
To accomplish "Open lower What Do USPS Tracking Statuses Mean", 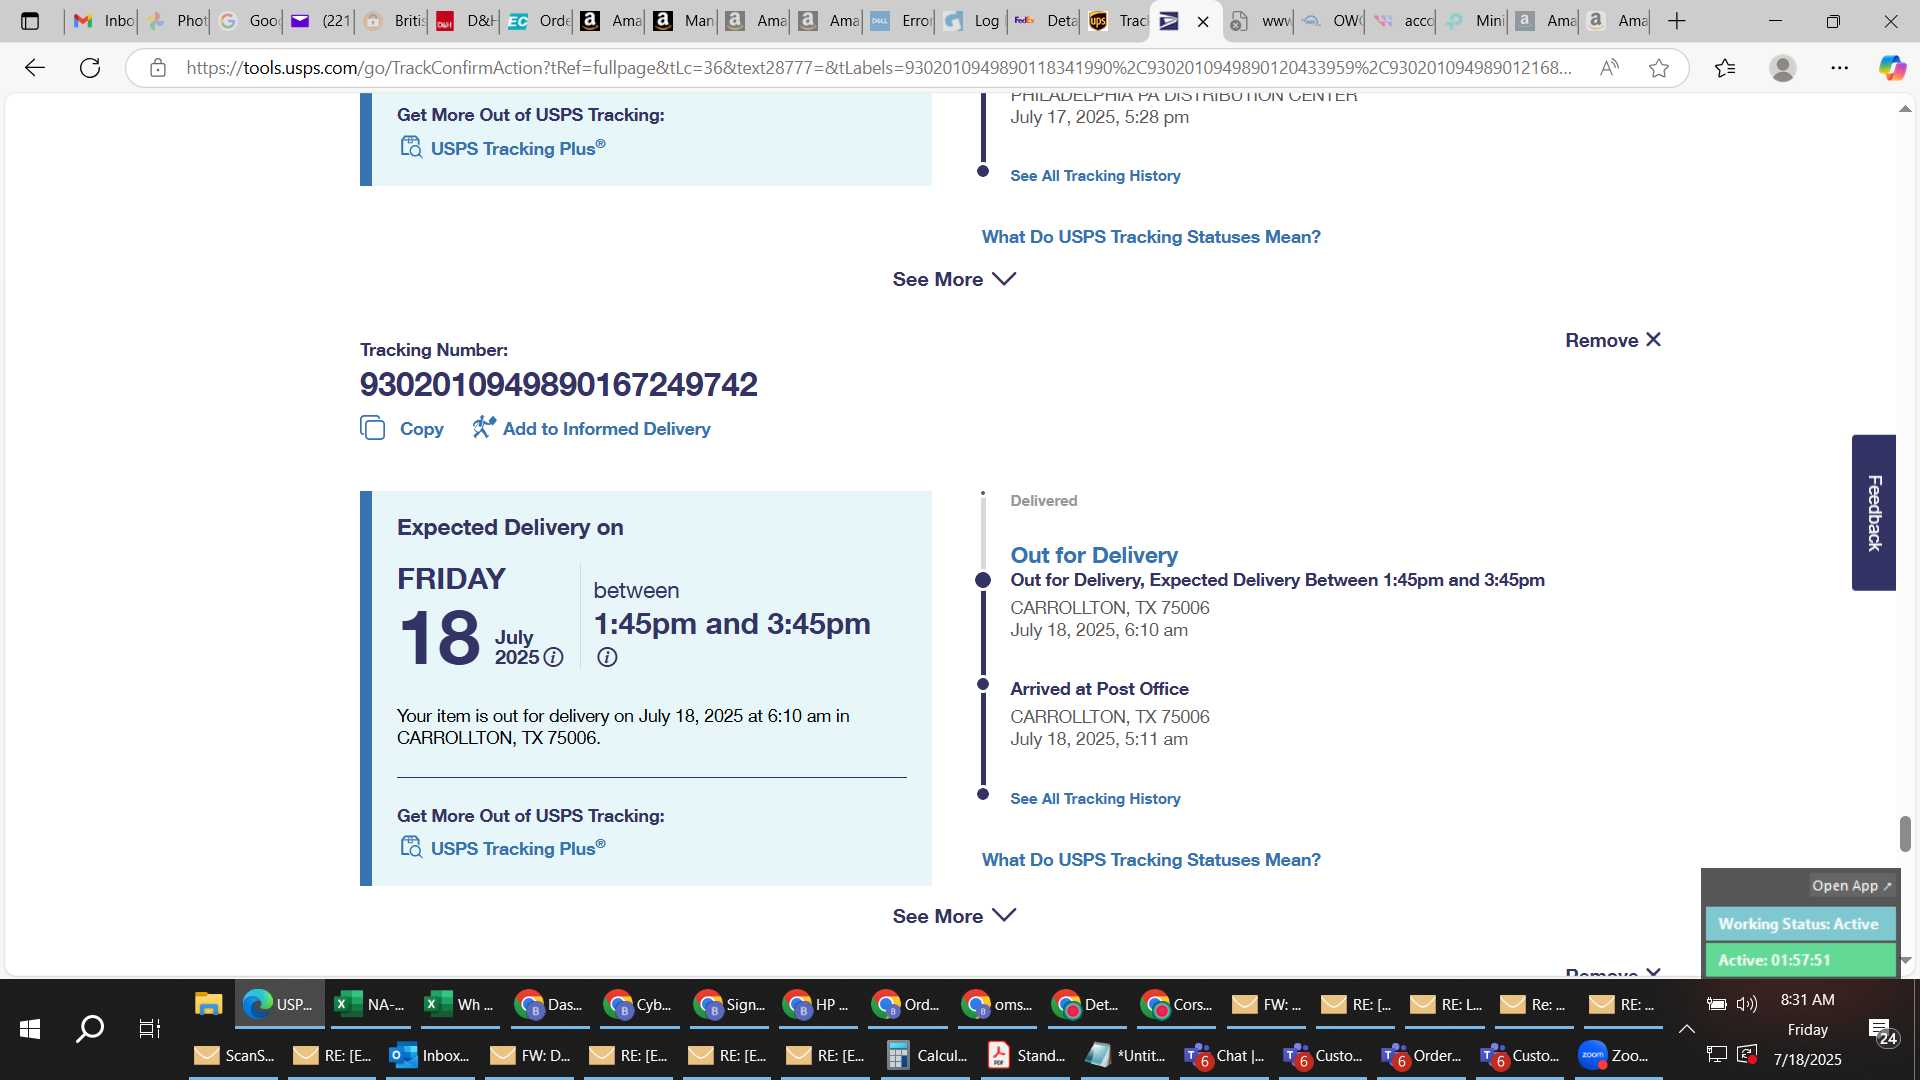I will click(1151, 859).
